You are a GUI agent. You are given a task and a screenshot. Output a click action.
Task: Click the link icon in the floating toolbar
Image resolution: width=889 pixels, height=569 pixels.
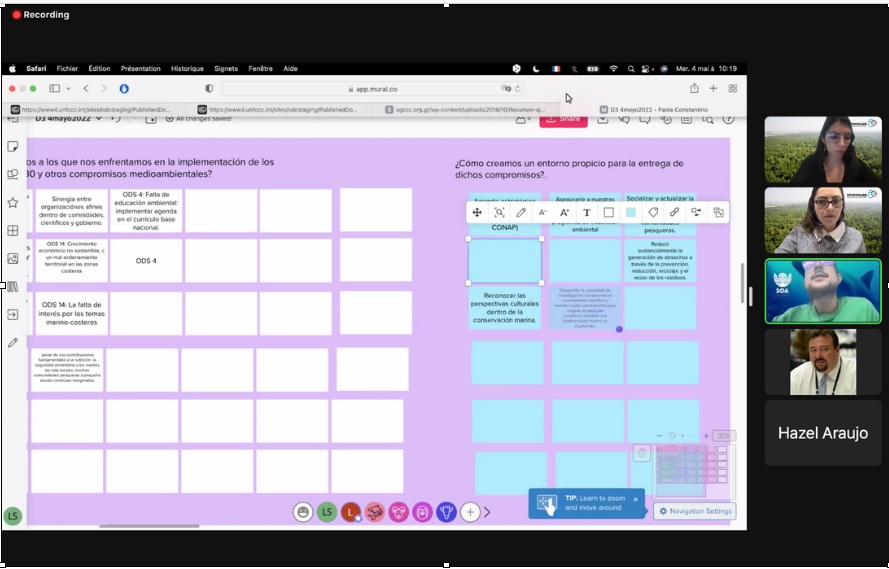pyautogui.click(x=674, y=213)
